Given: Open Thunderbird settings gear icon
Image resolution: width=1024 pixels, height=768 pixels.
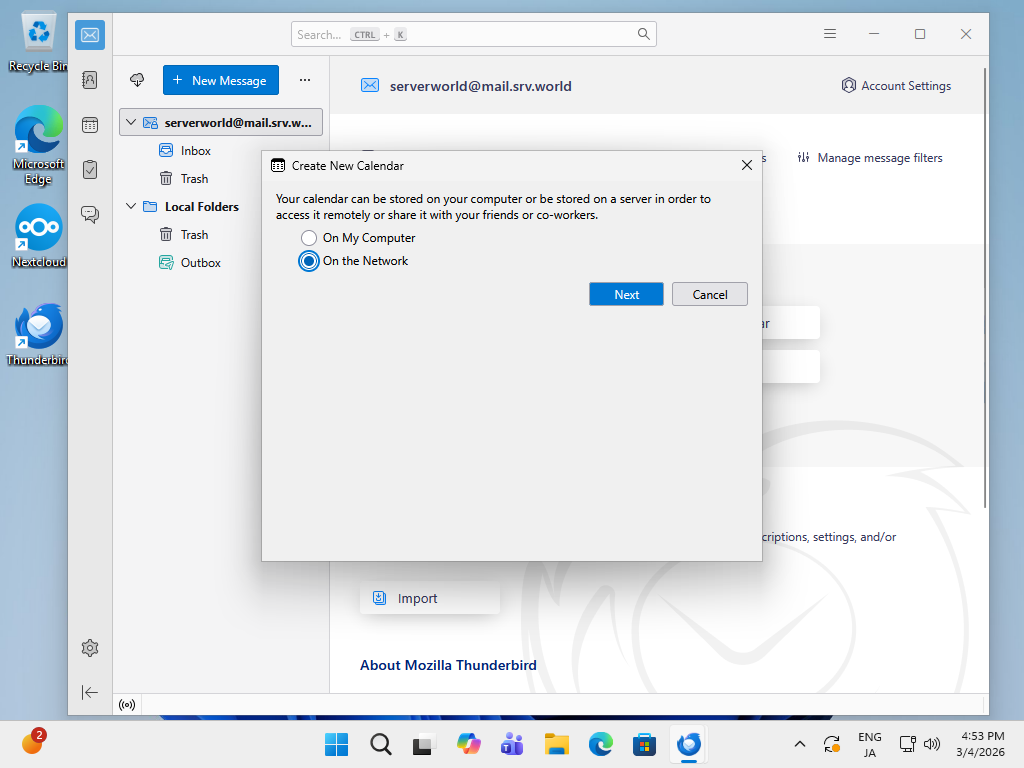Looking at the screenshot, I should [x=90, y=648].
